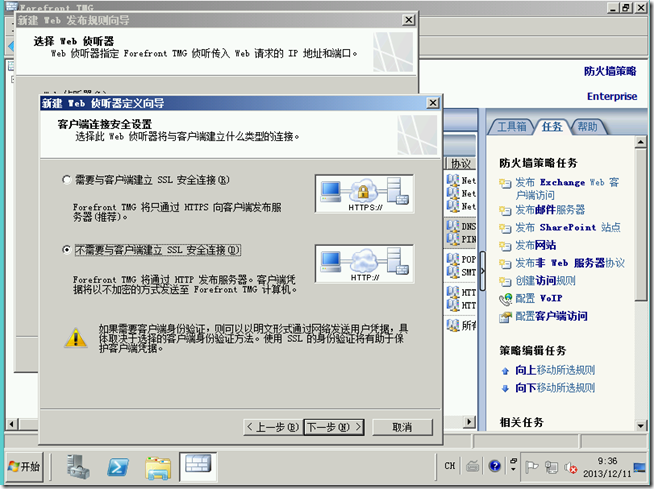Close the New Web publishing rule wizard

coord(409,20)
